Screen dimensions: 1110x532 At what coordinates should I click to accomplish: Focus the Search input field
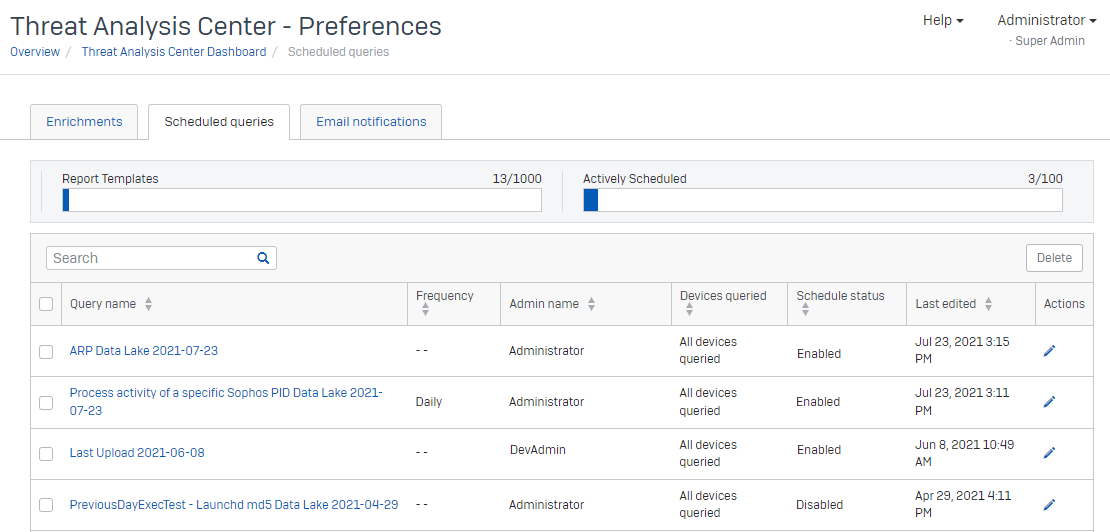click(150, 258)
